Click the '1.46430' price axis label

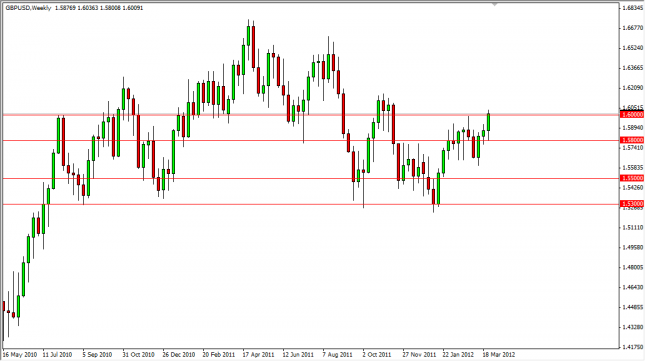point(633,287)
